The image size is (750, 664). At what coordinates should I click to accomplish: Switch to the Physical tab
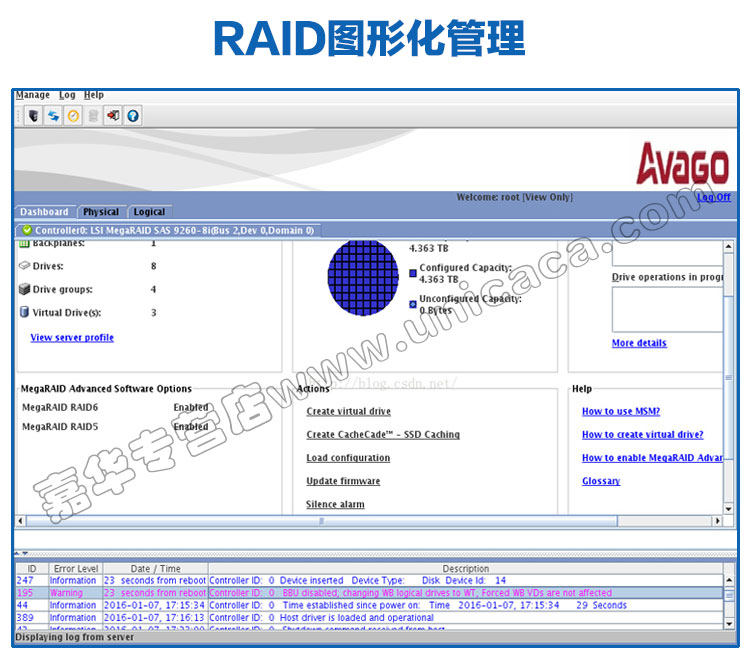[x=101, y=211]
